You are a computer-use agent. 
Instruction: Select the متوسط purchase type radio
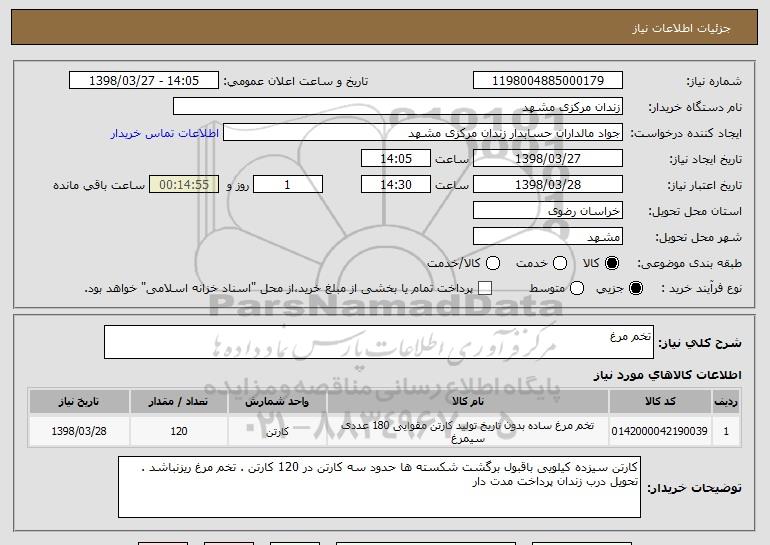577,288
